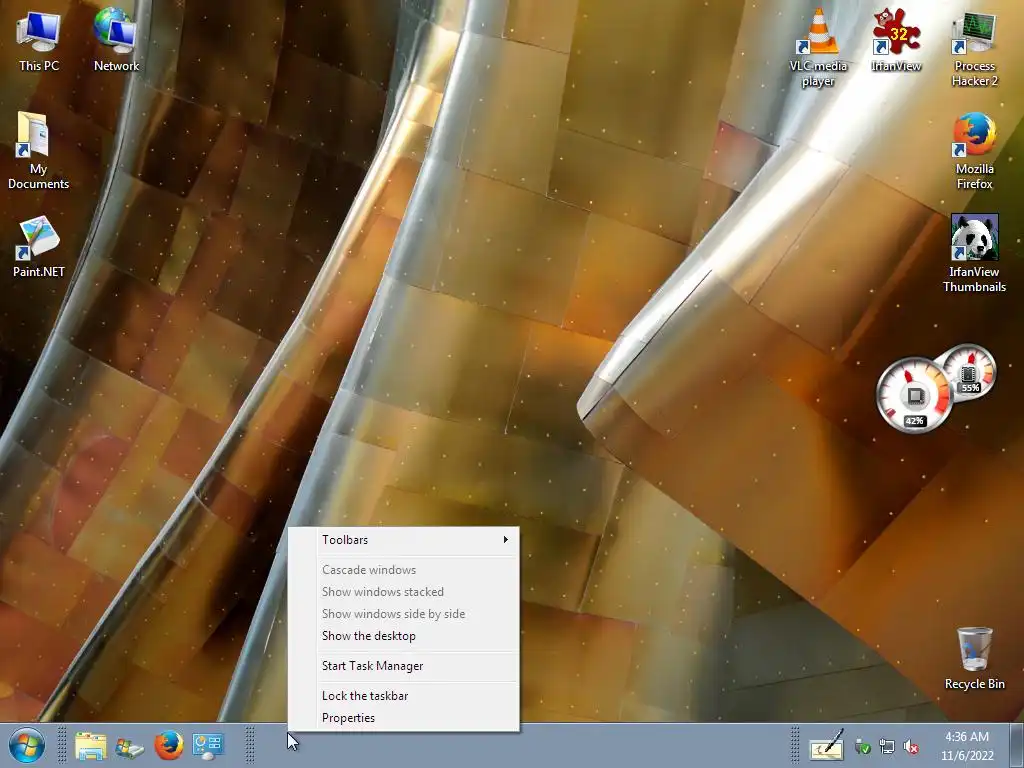Open the Control Panel taskbar icon
This screenshot has width=1024, height=768.
coord(208,745)
